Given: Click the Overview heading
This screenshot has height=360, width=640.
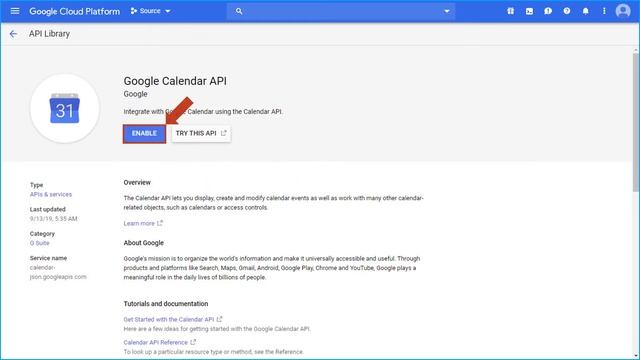Looking at the screenshot, I should point(137,182).
